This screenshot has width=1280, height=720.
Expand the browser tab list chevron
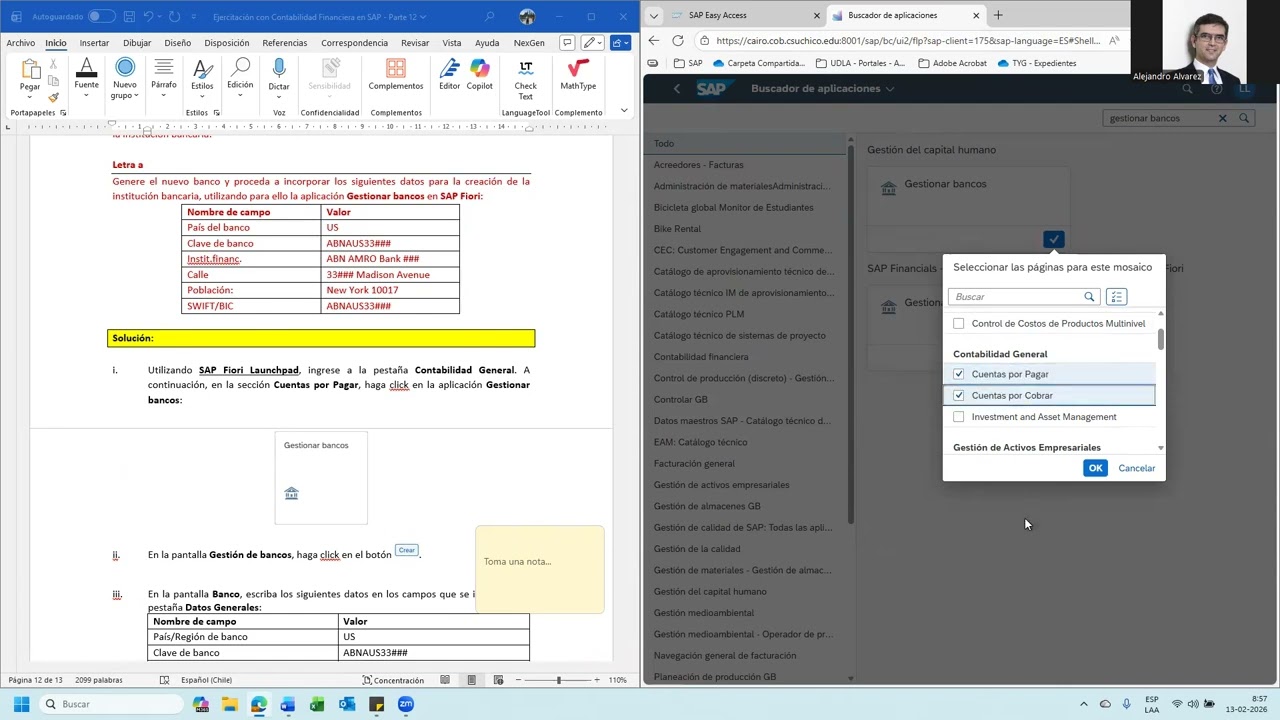(654, 15)
